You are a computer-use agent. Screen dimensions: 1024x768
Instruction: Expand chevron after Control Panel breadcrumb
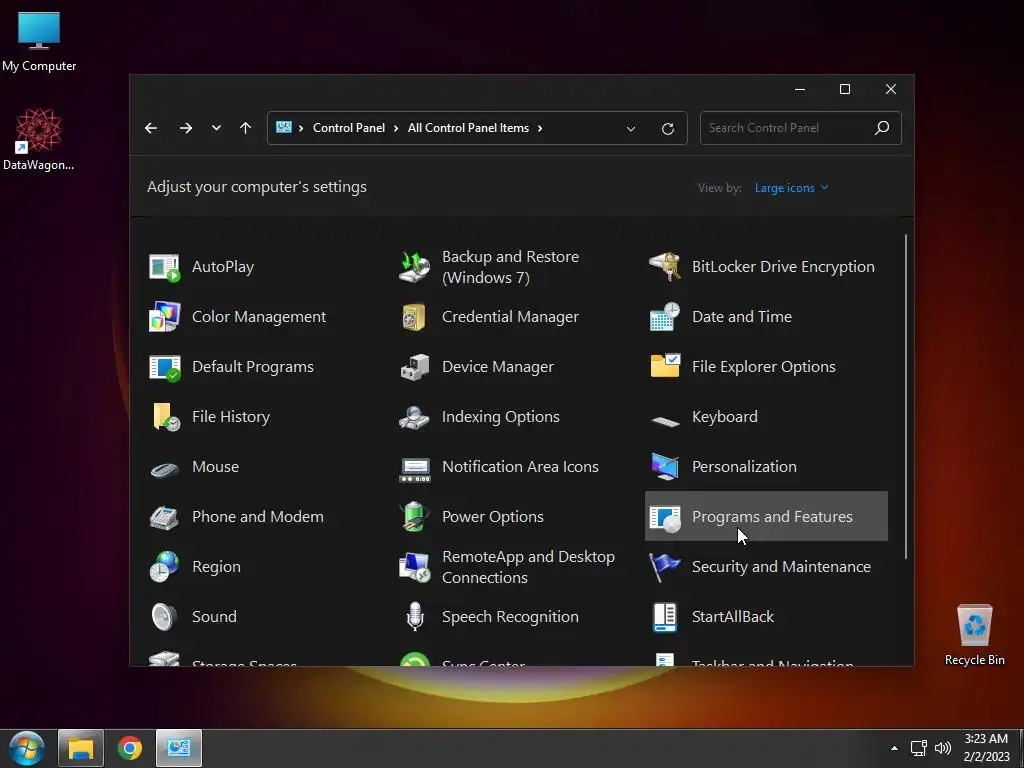point(396,128)
